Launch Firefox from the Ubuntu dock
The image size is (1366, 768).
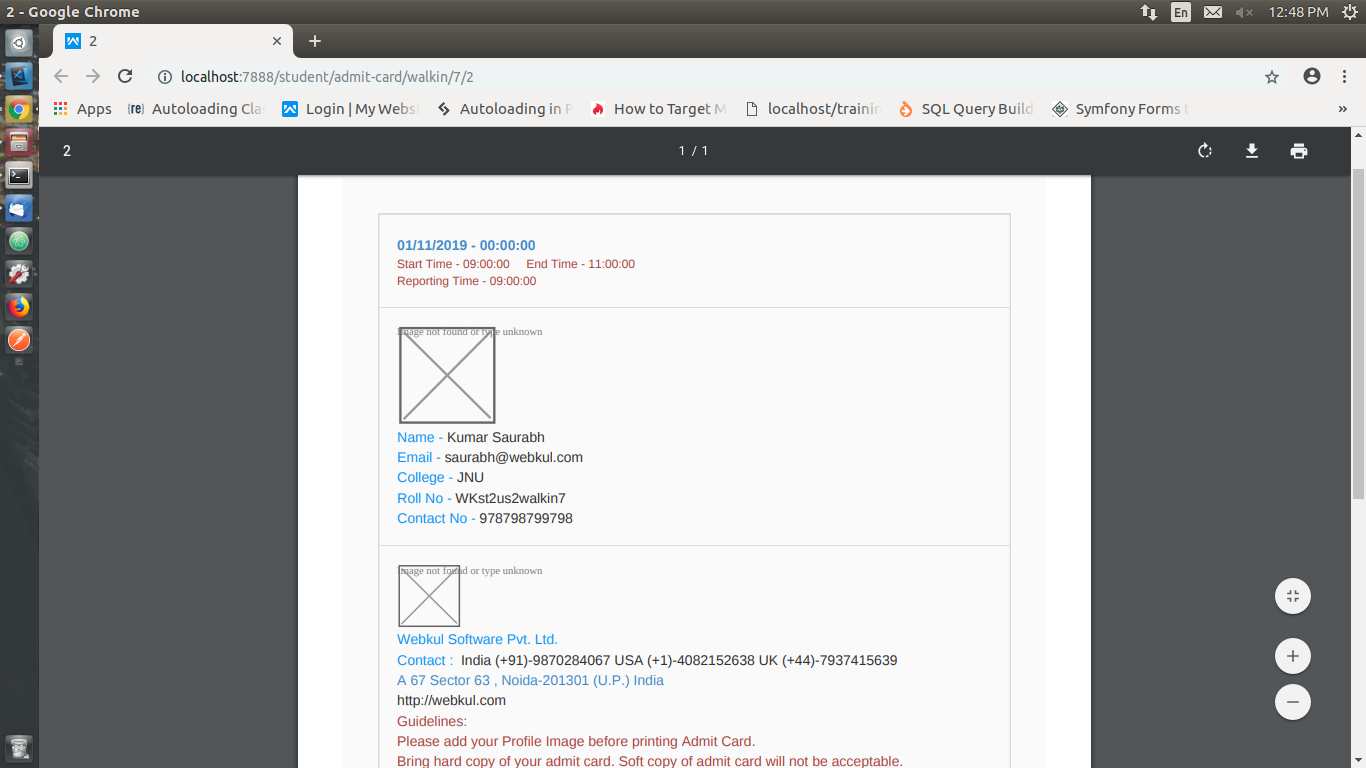click(19, 307)
